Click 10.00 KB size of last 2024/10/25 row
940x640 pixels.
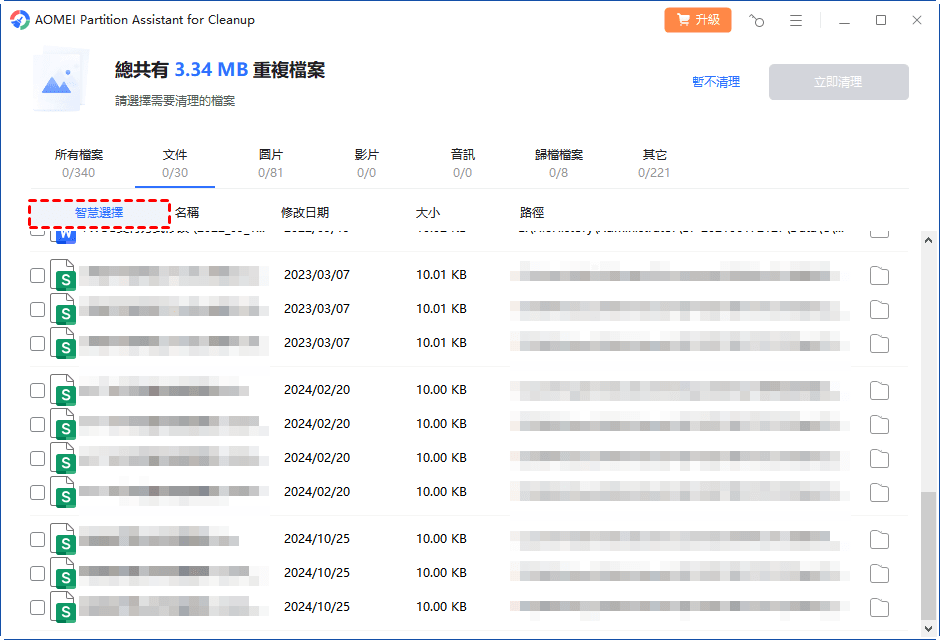[x=441, y=607]
